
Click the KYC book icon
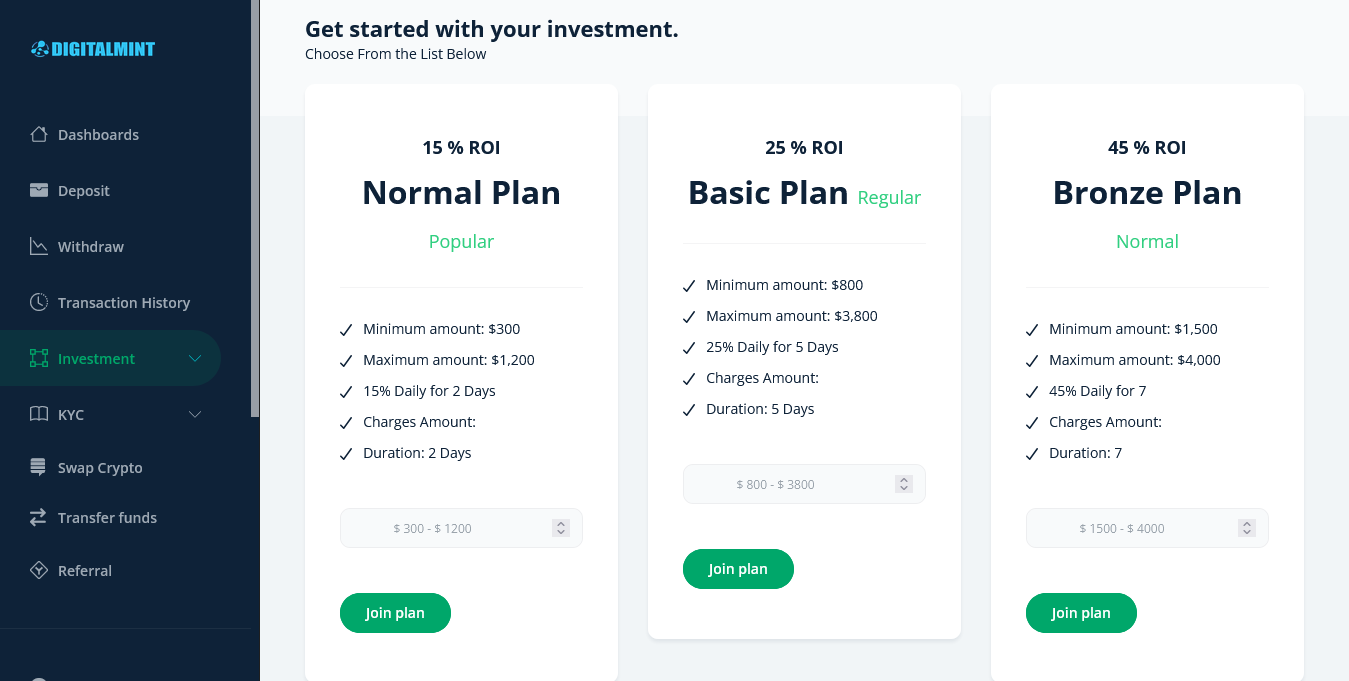pos(39,414)
